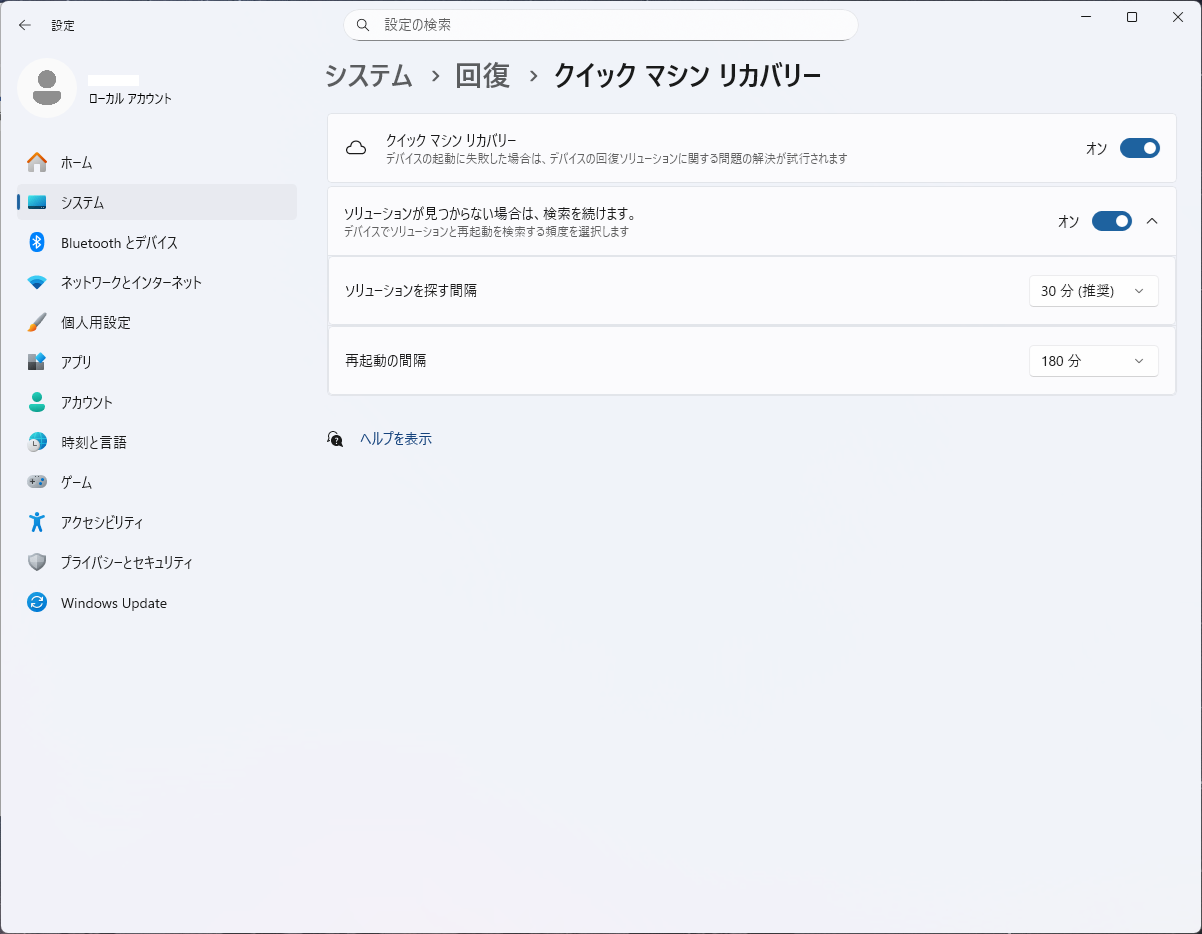This screenshot has width=1202, height=934.
Task: Click the Gaming controller icon
Action: tap(37, 482)
